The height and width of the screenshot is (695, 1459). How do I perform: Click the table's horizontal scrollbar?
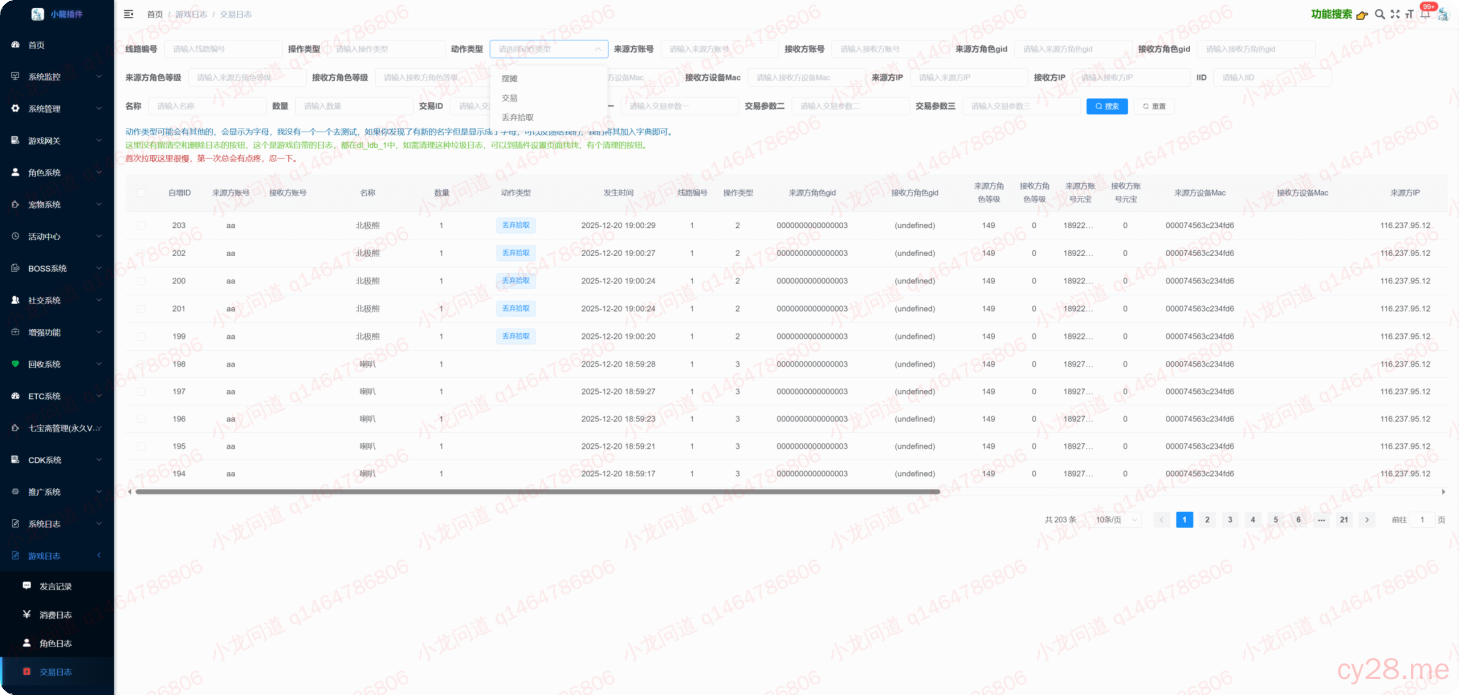538,492
